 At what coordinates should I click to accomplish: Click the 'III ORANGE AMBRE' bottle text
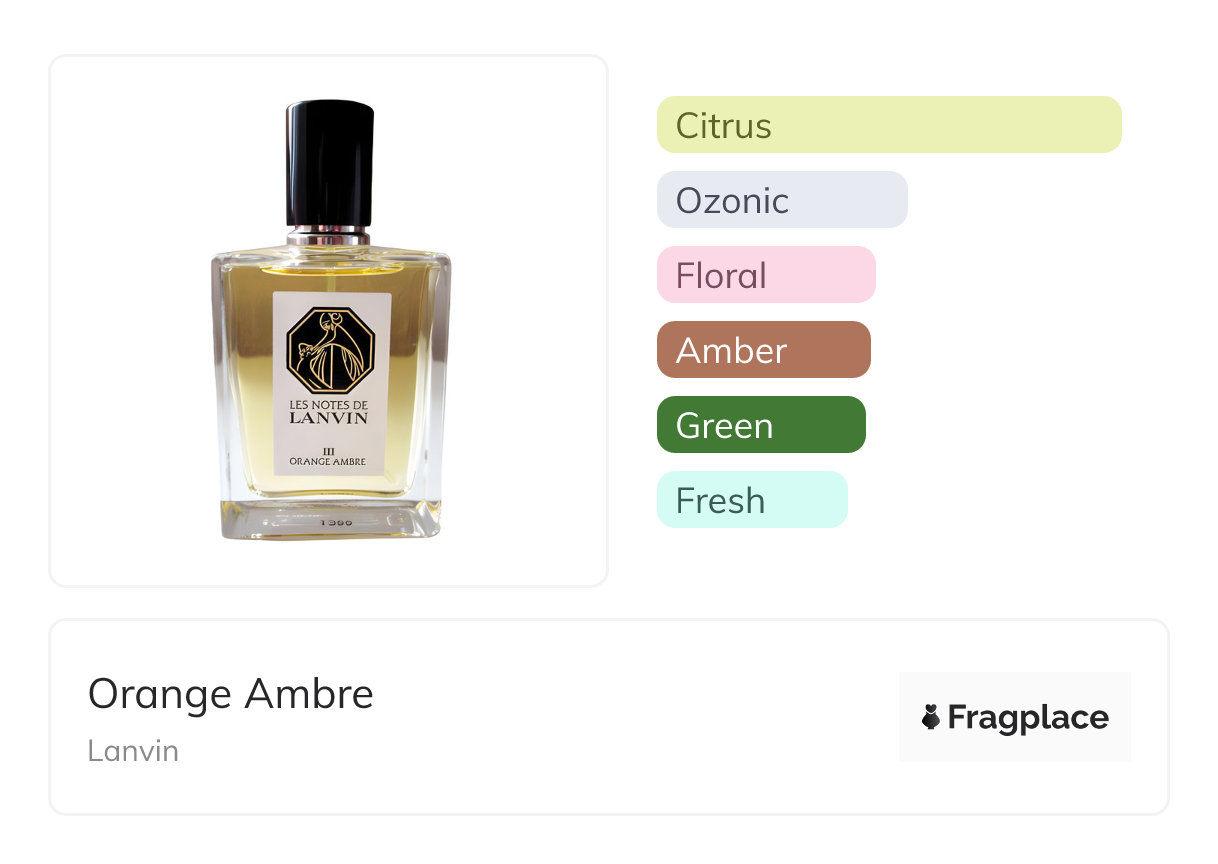coord(328,456)
